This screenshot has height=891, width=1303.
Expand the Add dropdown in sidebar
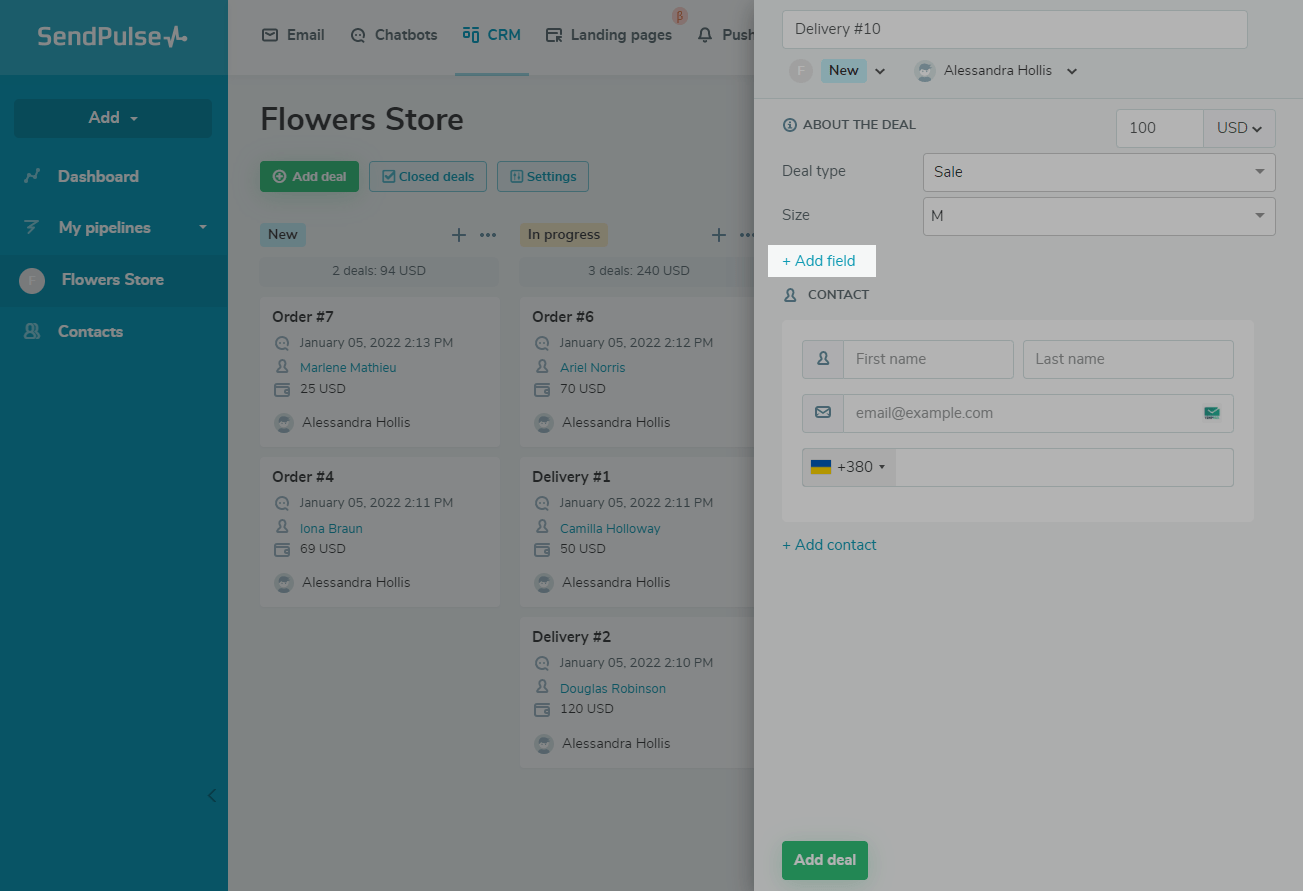113,118
